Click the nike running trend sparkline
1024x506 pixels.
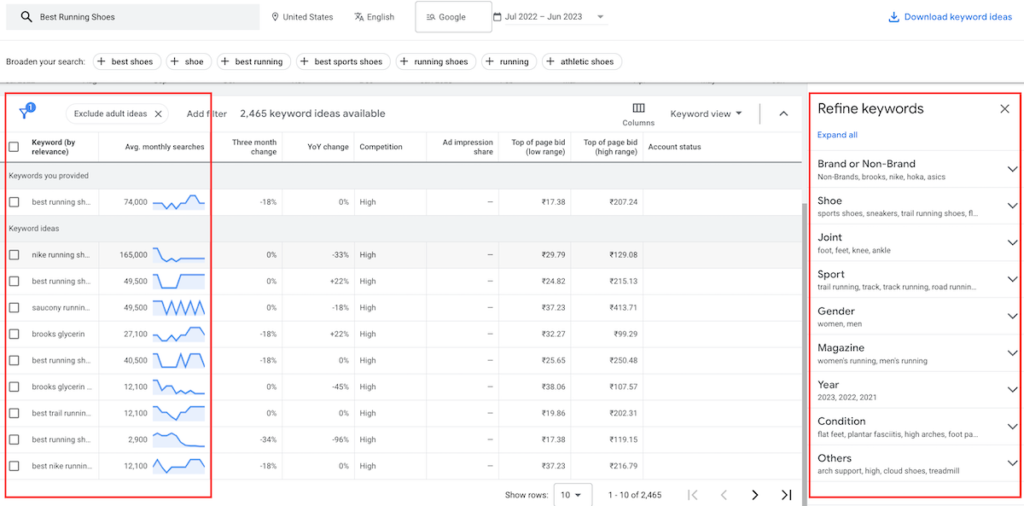tap(179, 255)
